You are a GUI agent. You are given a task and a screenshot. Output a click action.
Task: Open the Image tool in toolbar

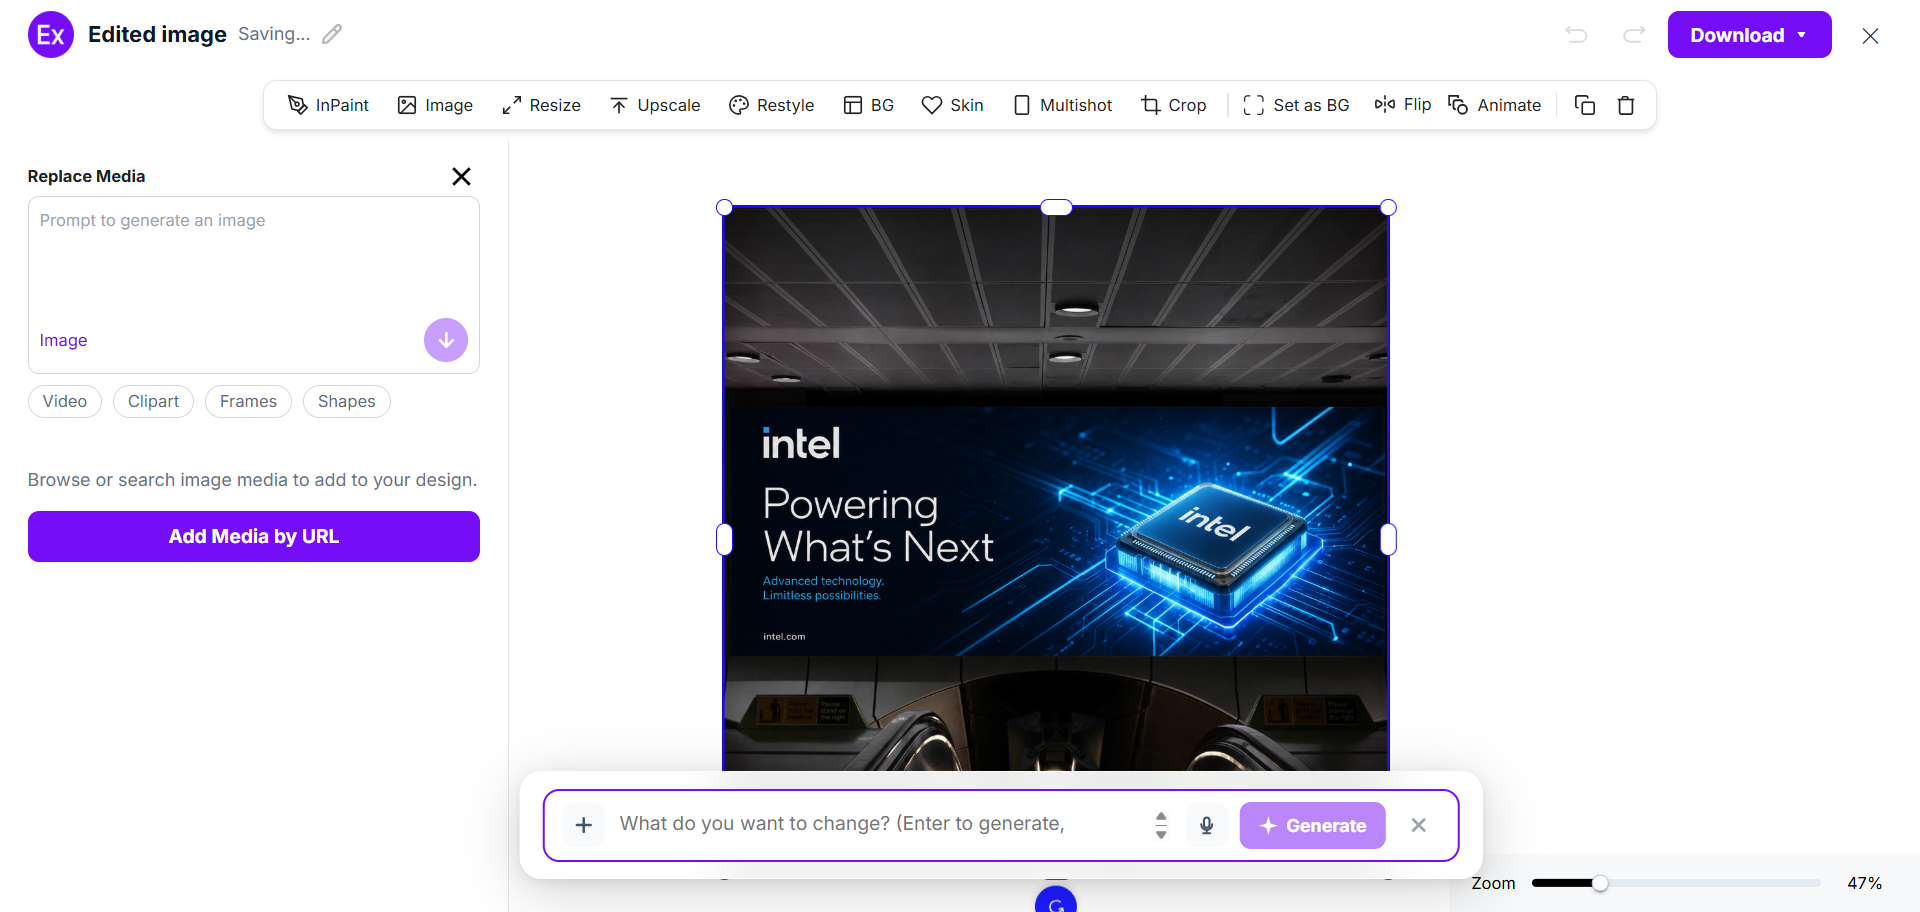pyautogui.click(x=435, y=105)
